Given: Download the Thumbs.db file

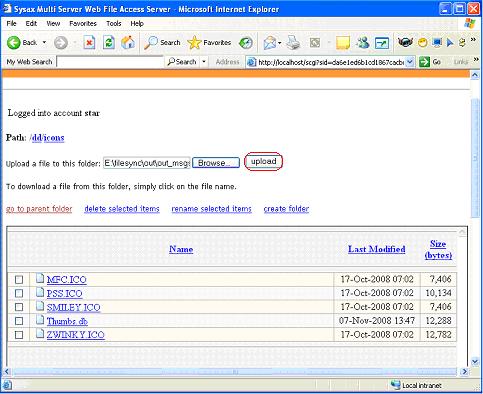Looking at the screenshot, I should point(67,321).
